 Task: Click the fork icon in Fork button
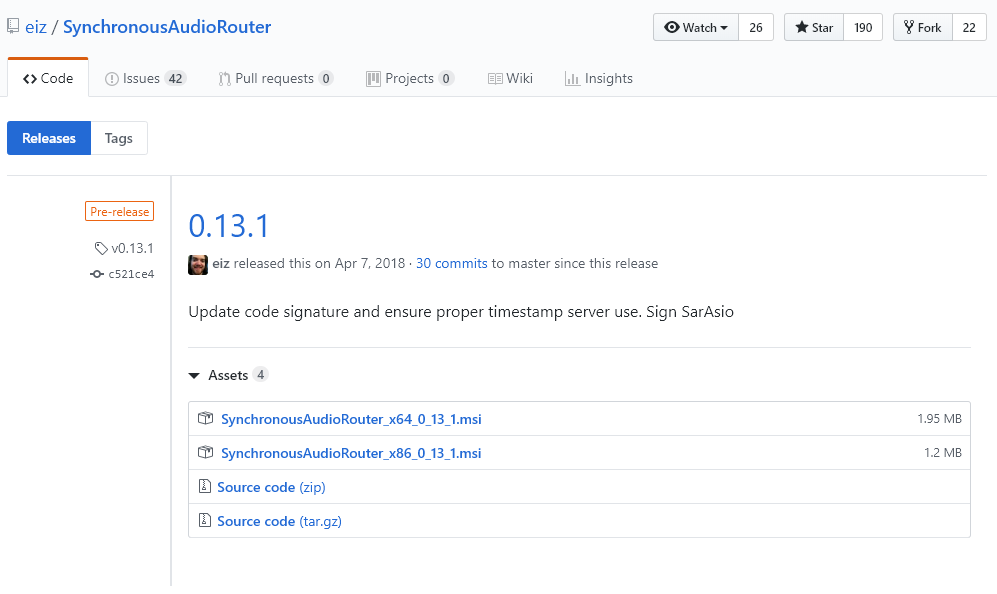click(x=909, y=27)
